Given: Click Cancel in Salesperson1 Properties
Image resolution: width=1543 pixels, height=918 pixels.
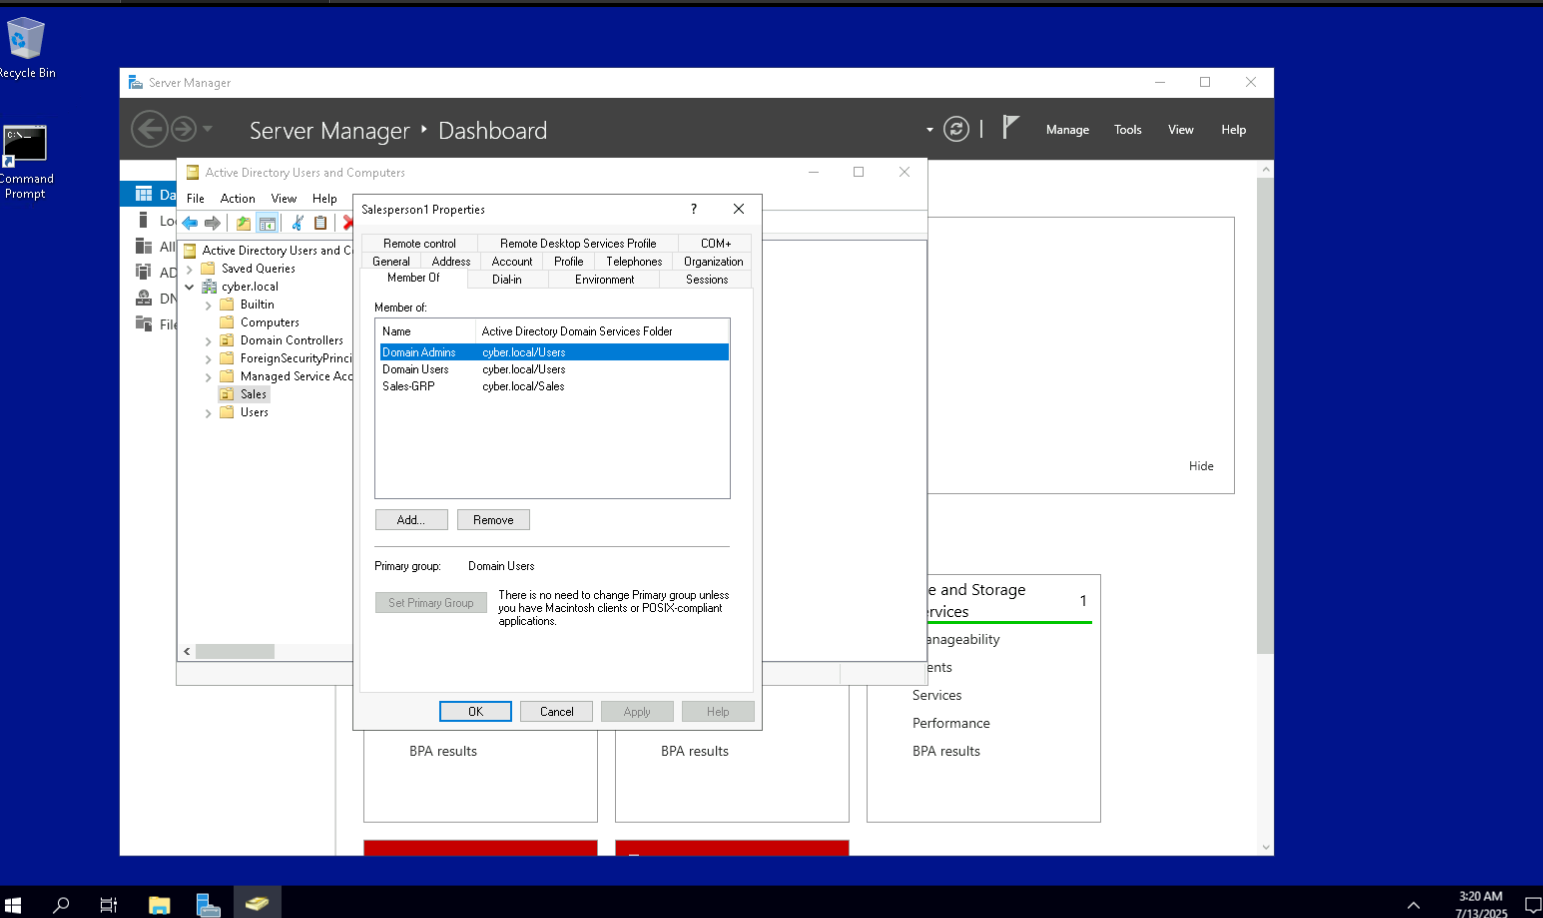Looking at the screenshot, I should (x=557, y=712).
